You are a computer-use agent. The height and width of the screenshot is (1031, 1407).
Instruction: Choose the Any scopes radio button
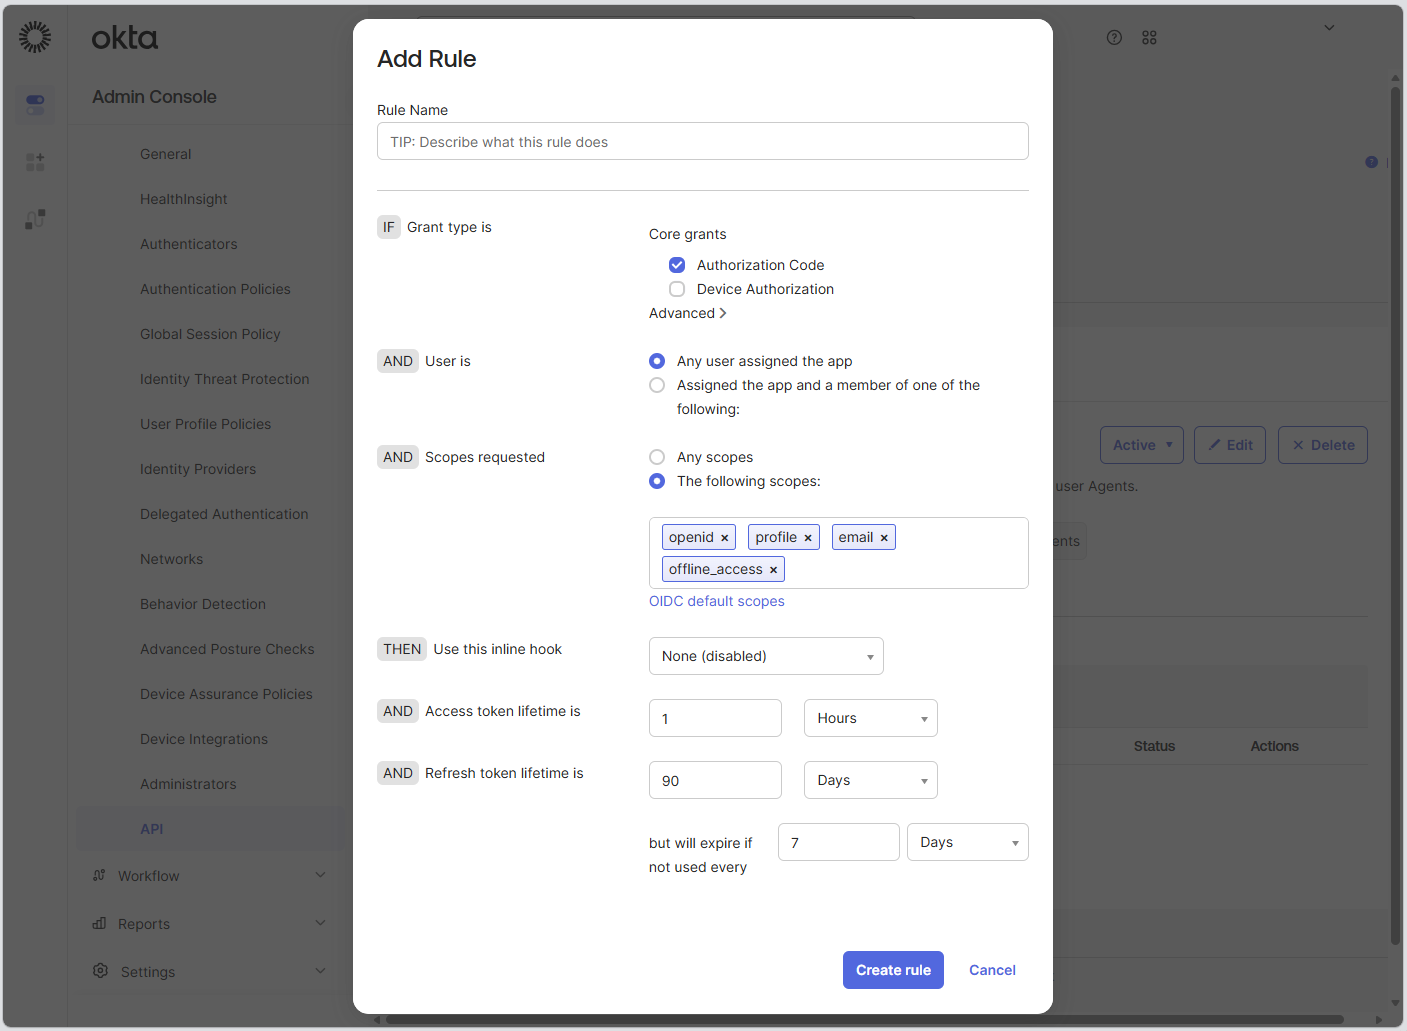click(657, 457)
